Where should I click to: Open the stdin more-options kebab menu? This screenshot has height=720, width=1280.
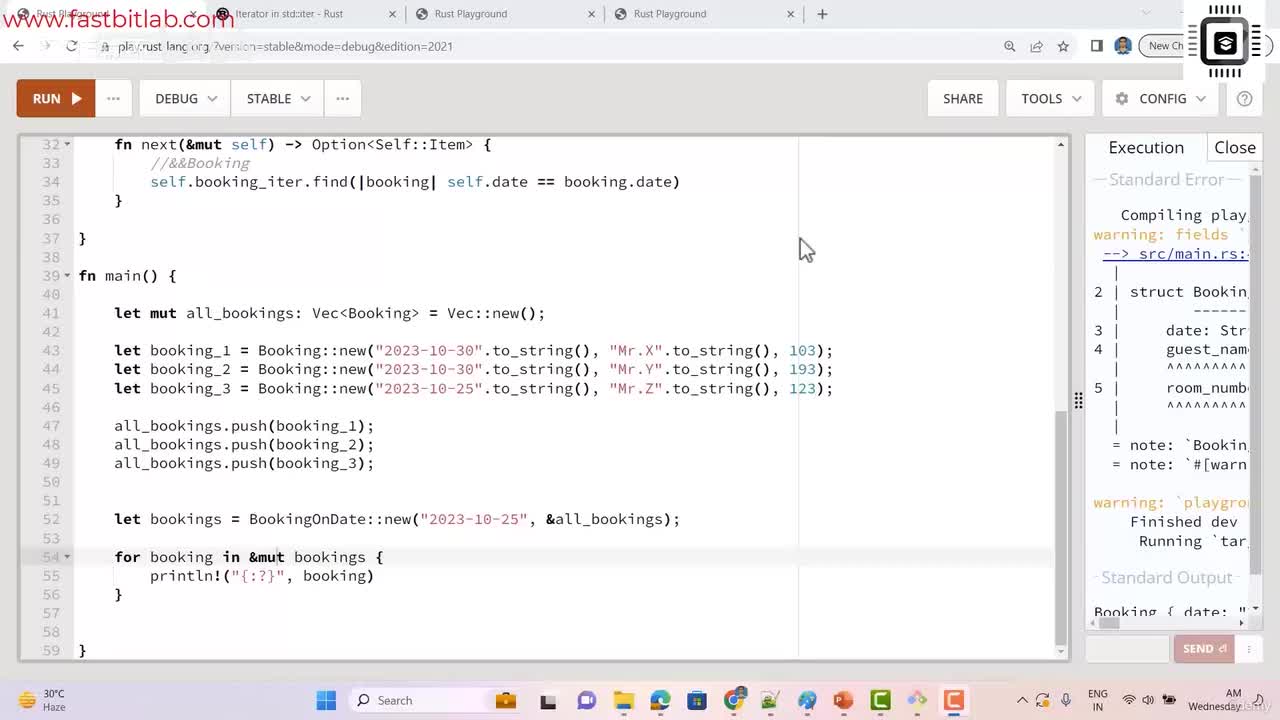[x=1248, y=649]
